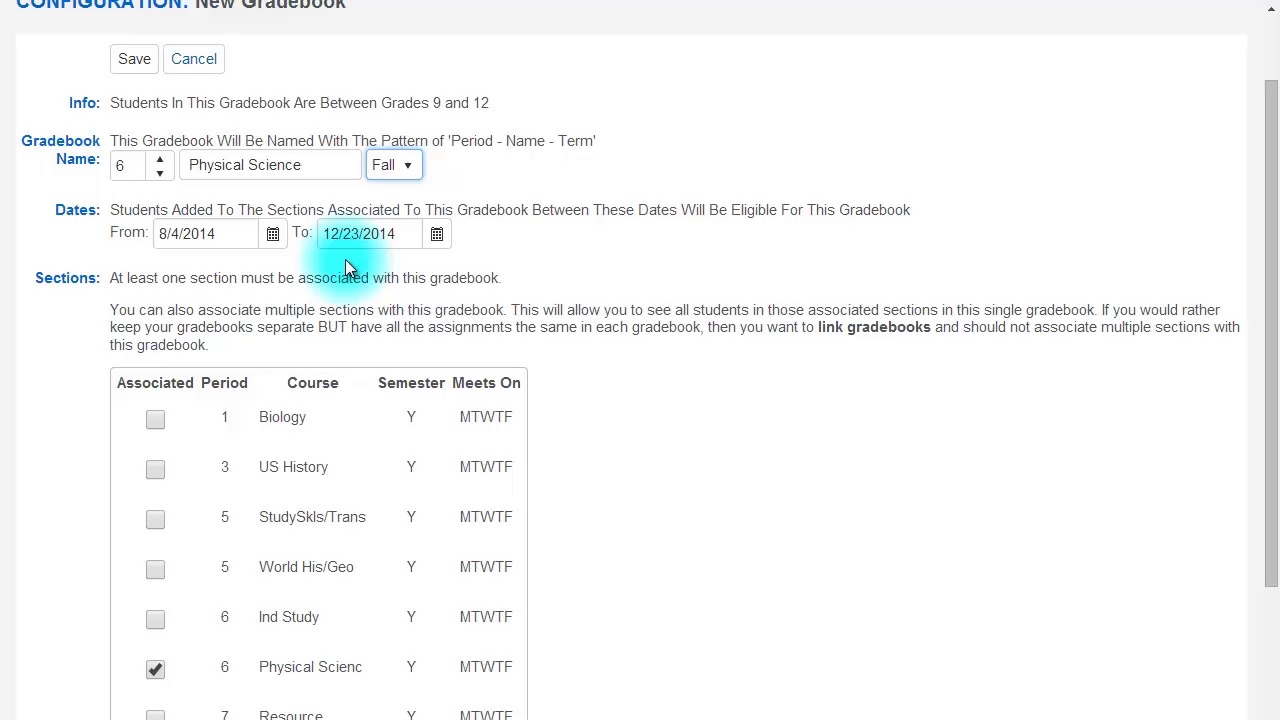The image size is (1280, 720).
Task: Check the Biology section checkbox
Action: 155,419
